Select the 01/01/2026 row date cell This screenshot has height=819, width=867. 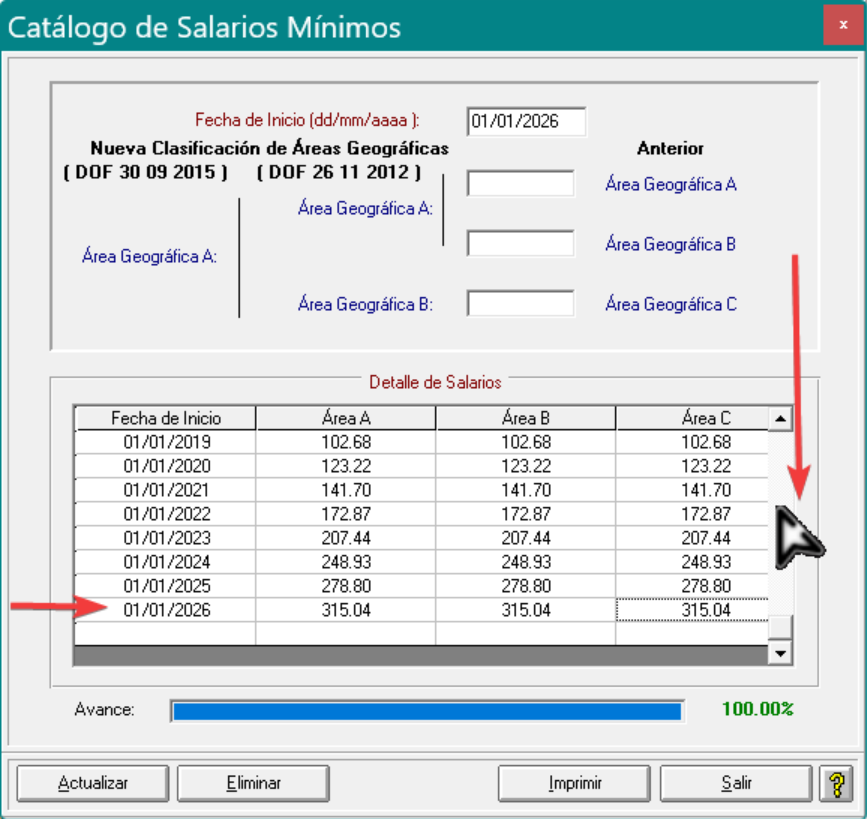coord(167,610)
